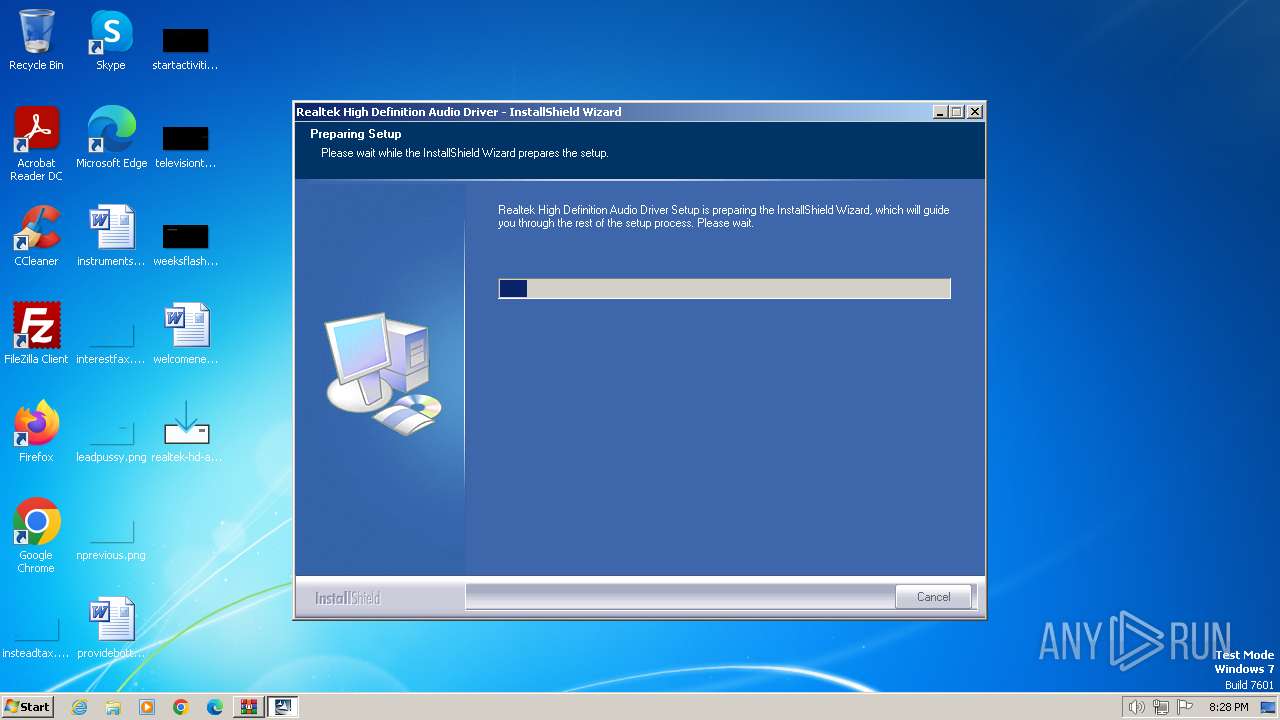Open the CCleaner desktop shortcut
This screenshot has height=720, width=1280.
(x=36, y=236)
